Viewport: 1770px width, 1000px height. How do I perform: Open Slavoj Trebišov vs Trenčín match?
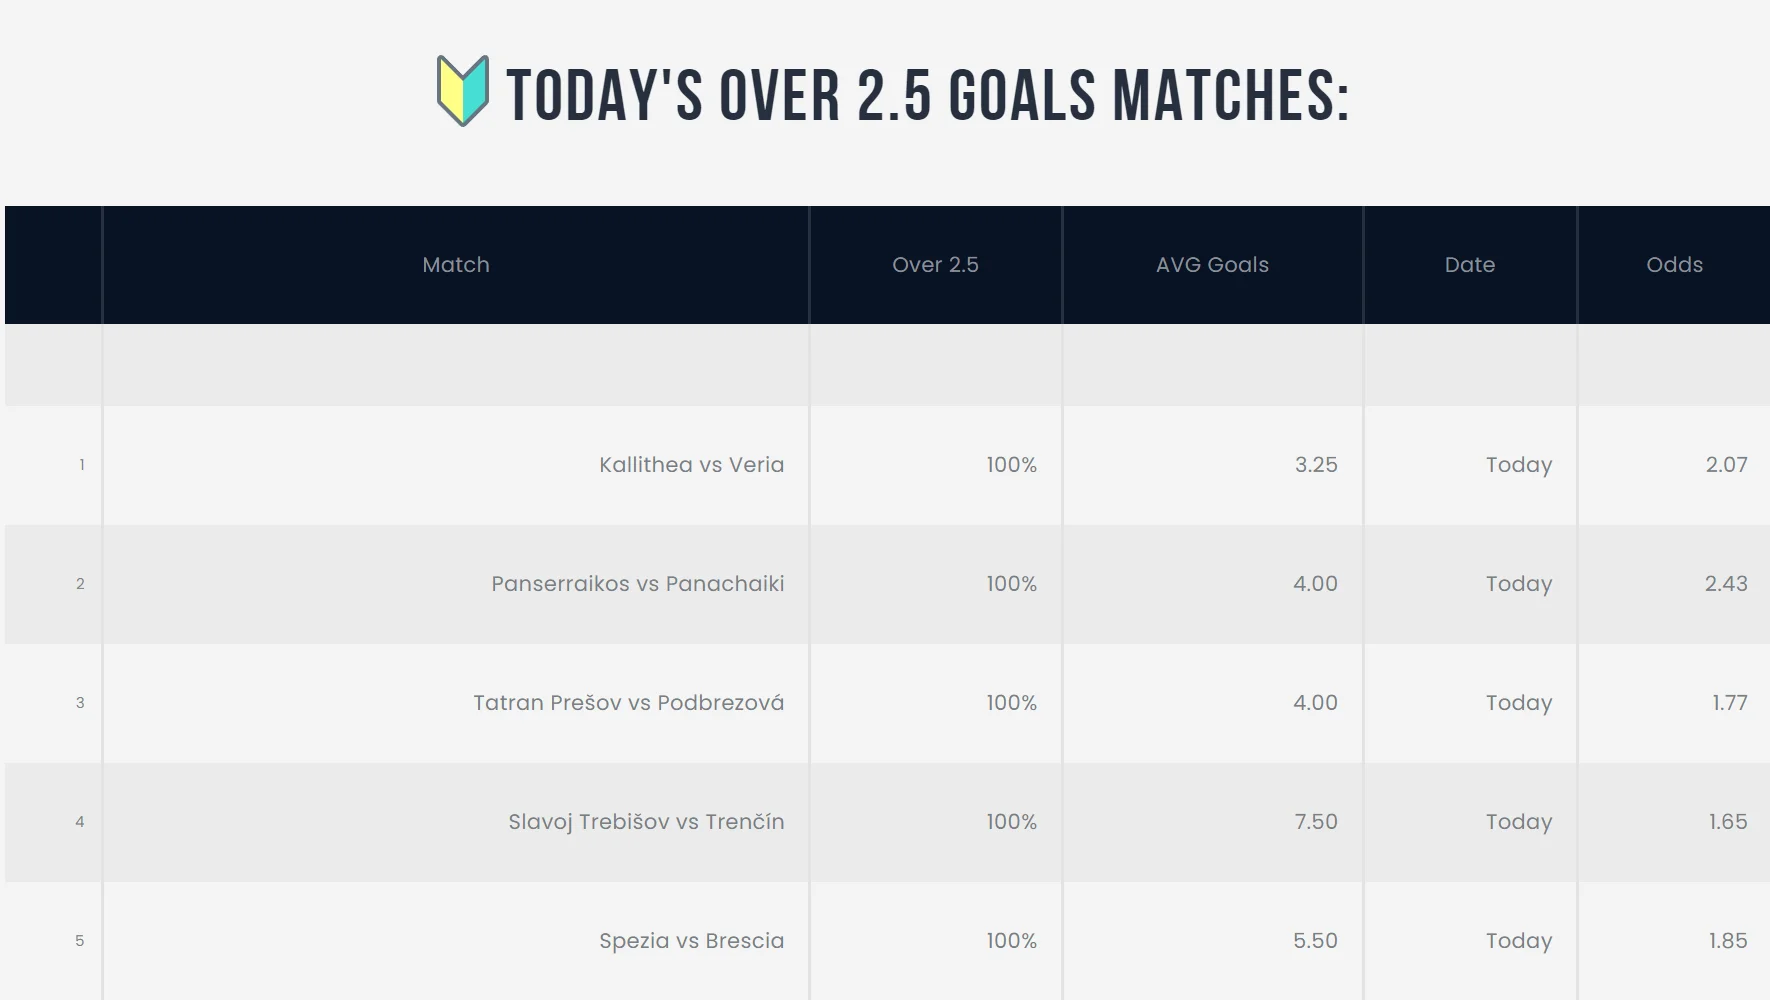click(646, 822)
